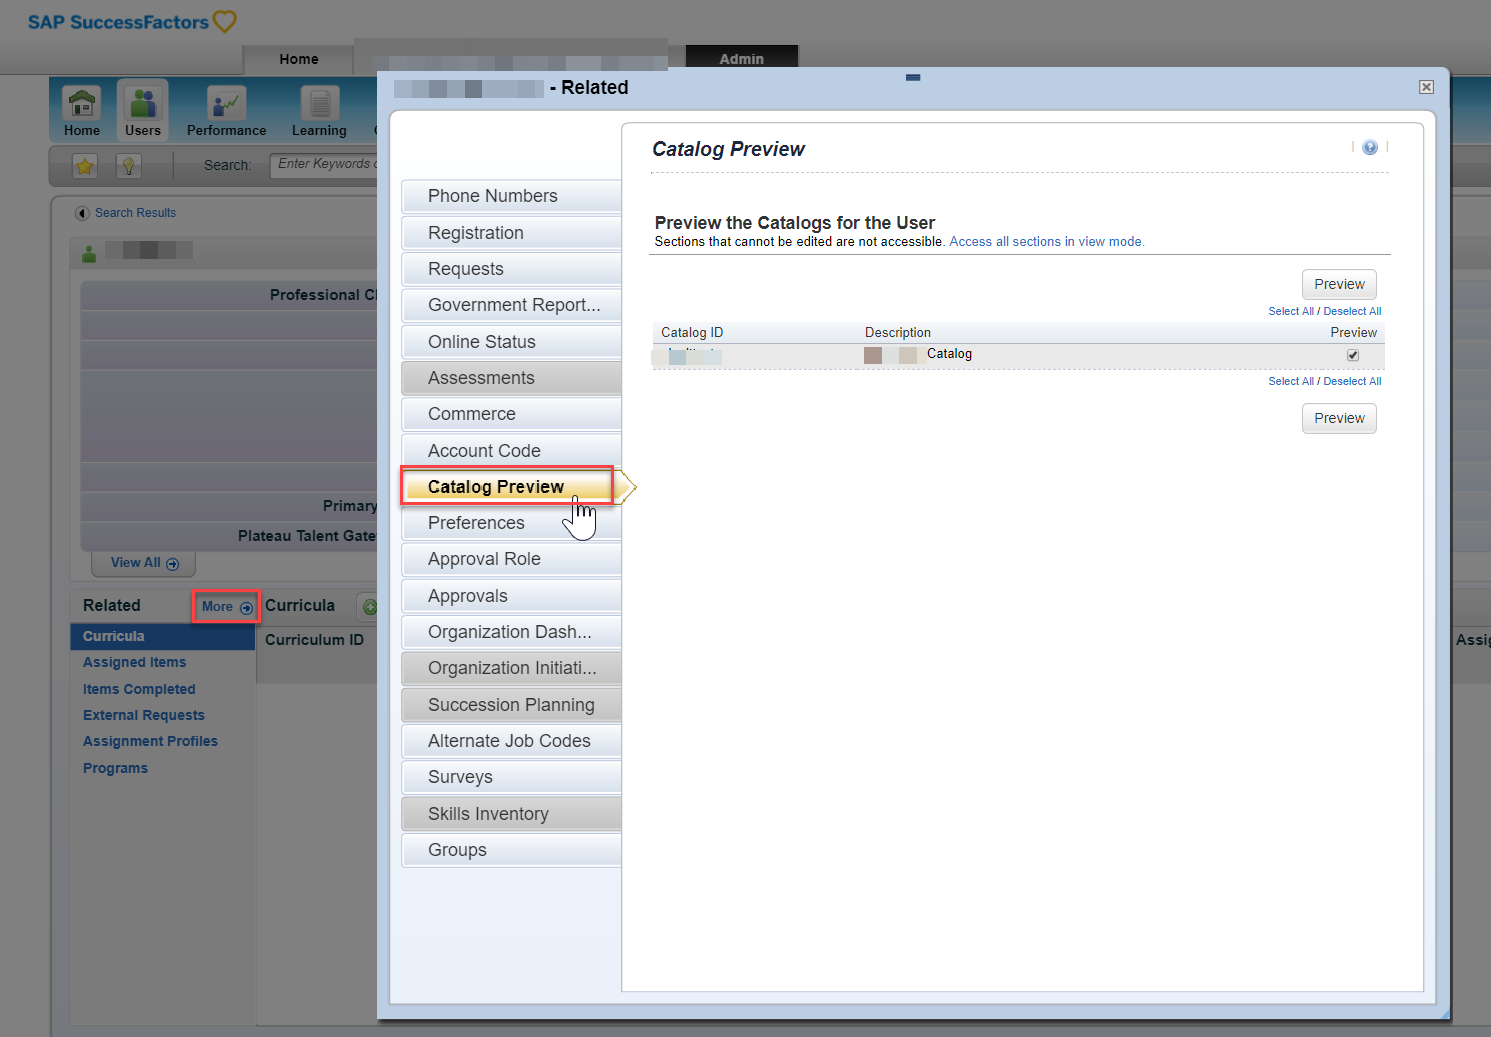
Task: Open the Assessments section
Action: tap(511, 378)
